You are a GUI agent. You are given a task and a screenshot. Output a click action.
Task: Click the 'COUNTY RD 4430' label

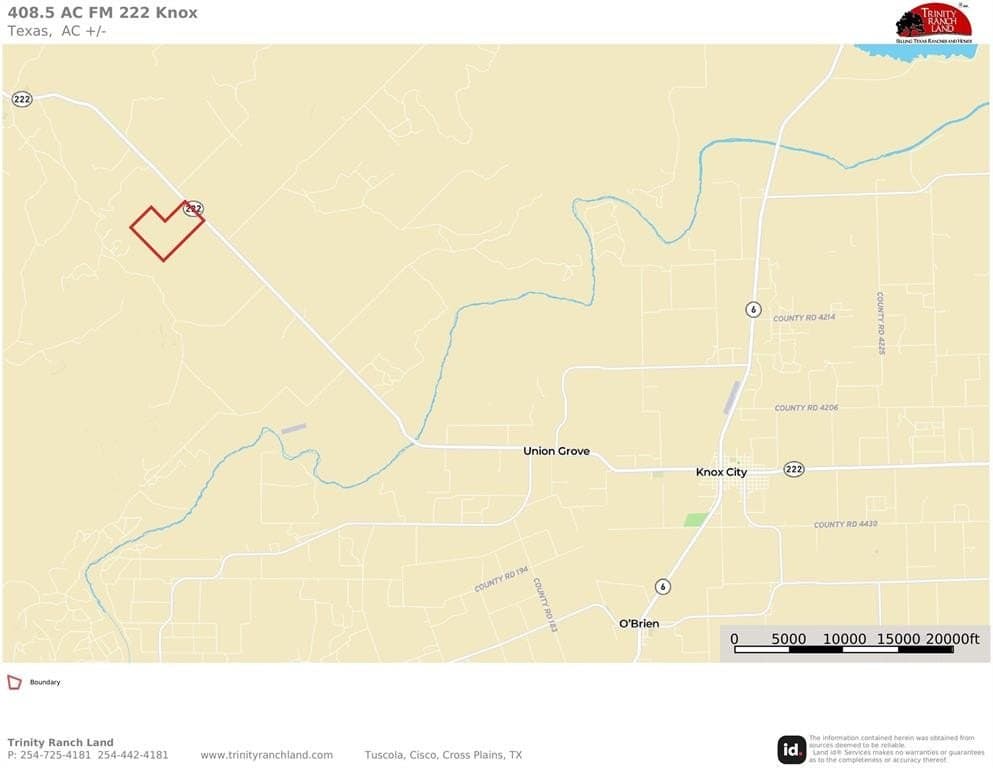(x=845, y=524)
